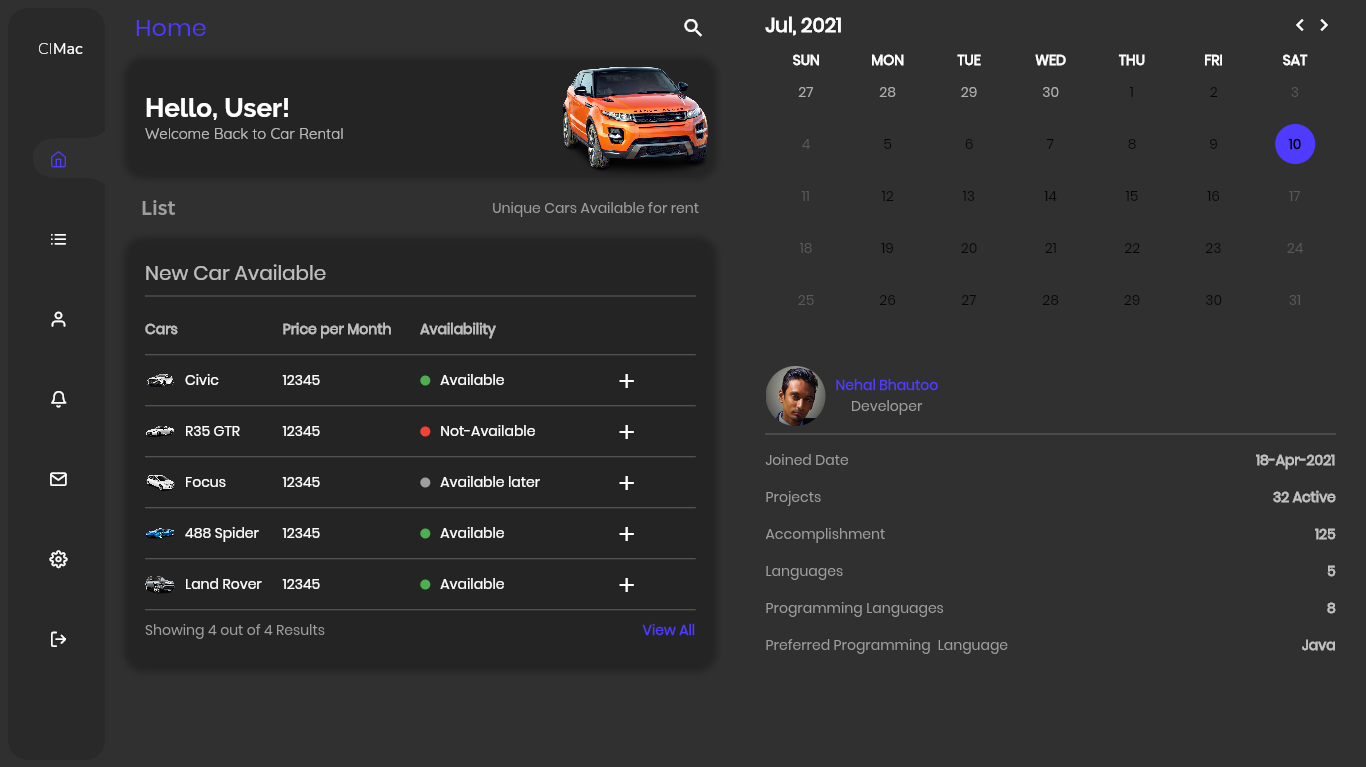Open settings gear in sidebar
The height and width of the screenshot is (767, 1366).
click(x=58, y=559)
